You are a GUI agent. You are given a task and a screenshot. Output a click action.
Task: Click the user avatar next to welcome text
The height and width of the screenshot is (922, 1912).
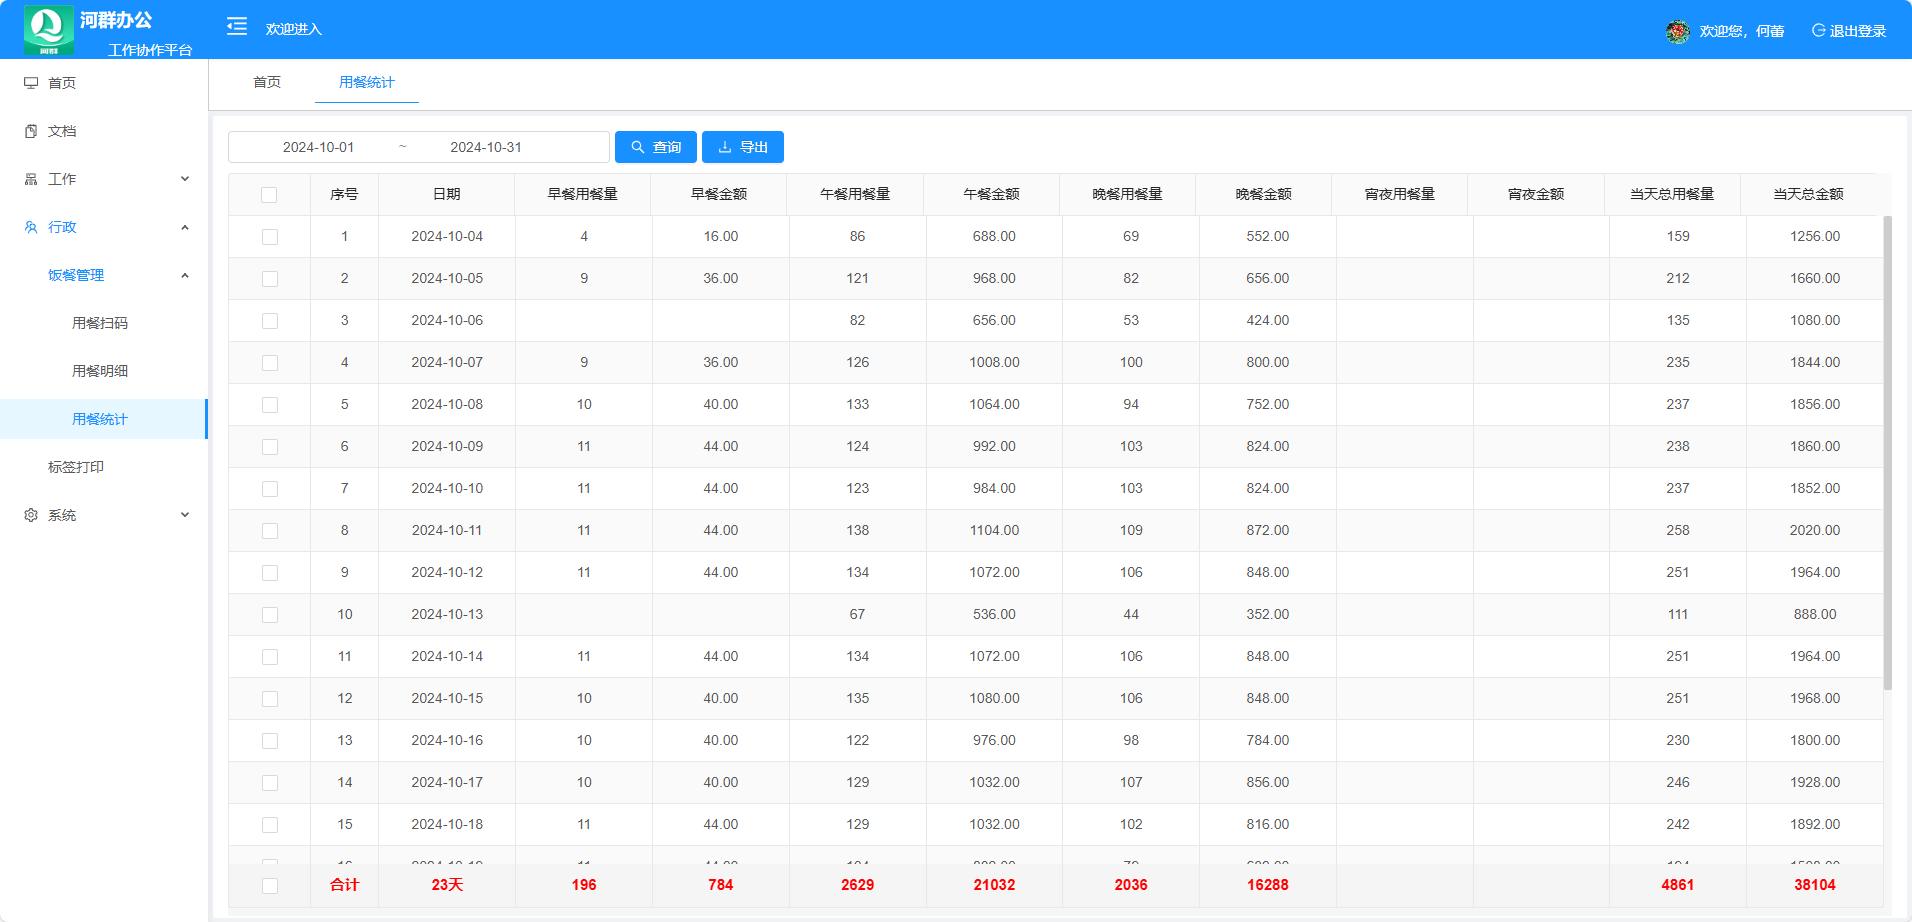coord(1677,31)
